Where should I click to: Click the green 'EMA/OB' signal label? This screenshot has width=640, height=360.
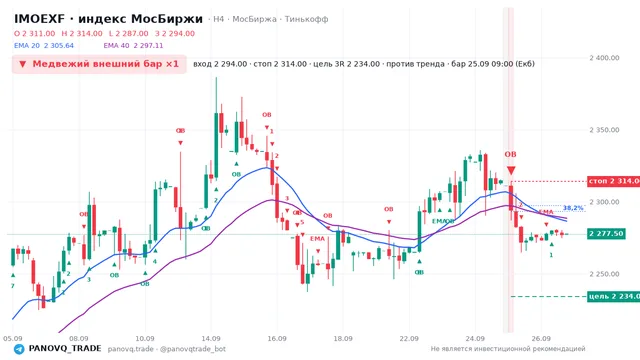(443, 221)
